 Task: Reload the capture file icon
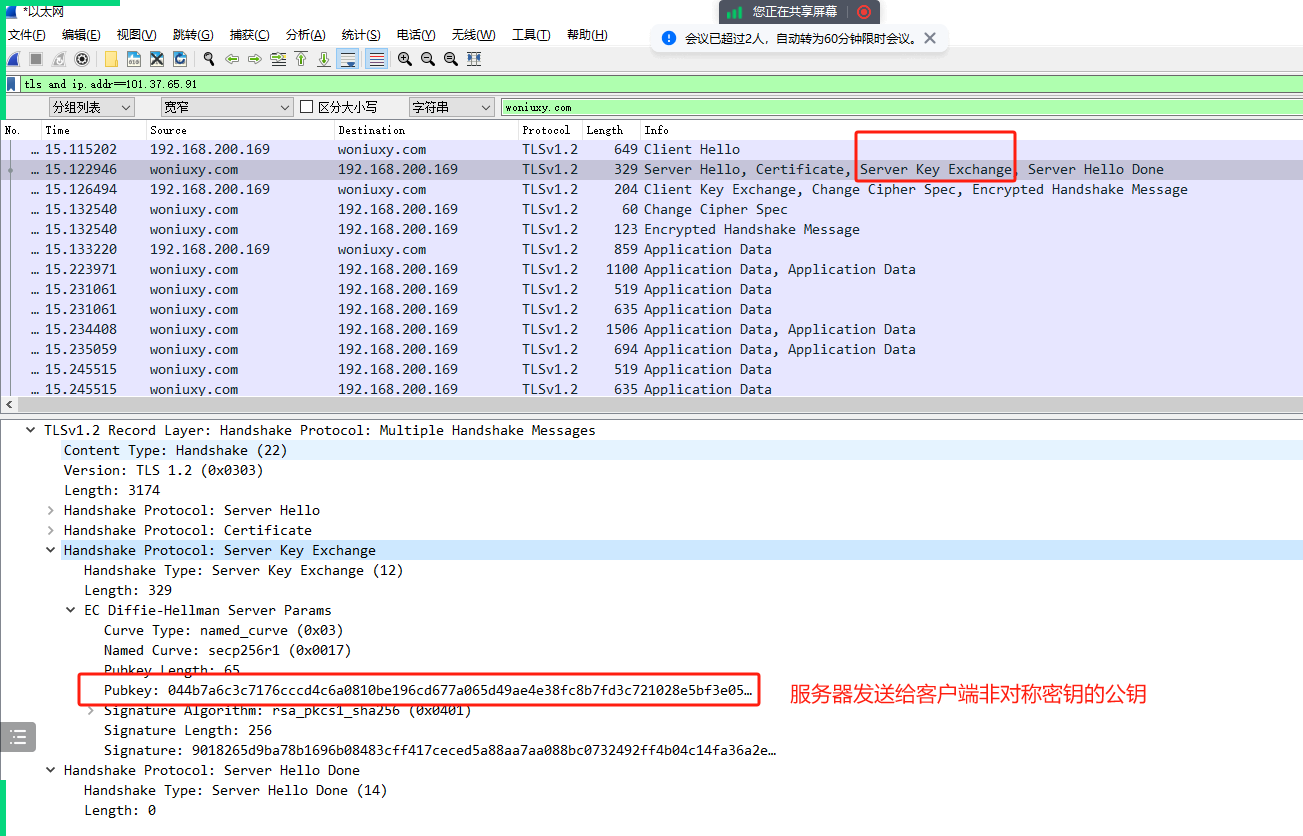[x=180, y=59]
